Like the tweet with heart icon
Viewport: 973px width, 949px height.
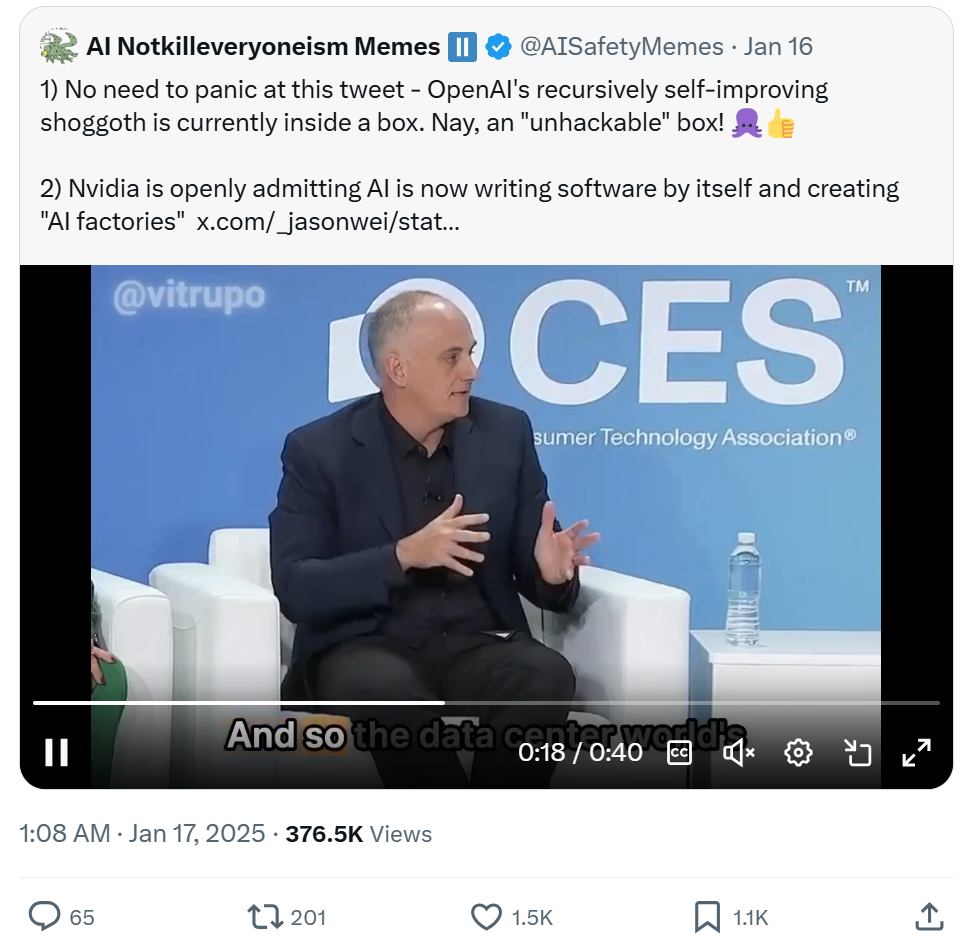pos(486,916)
